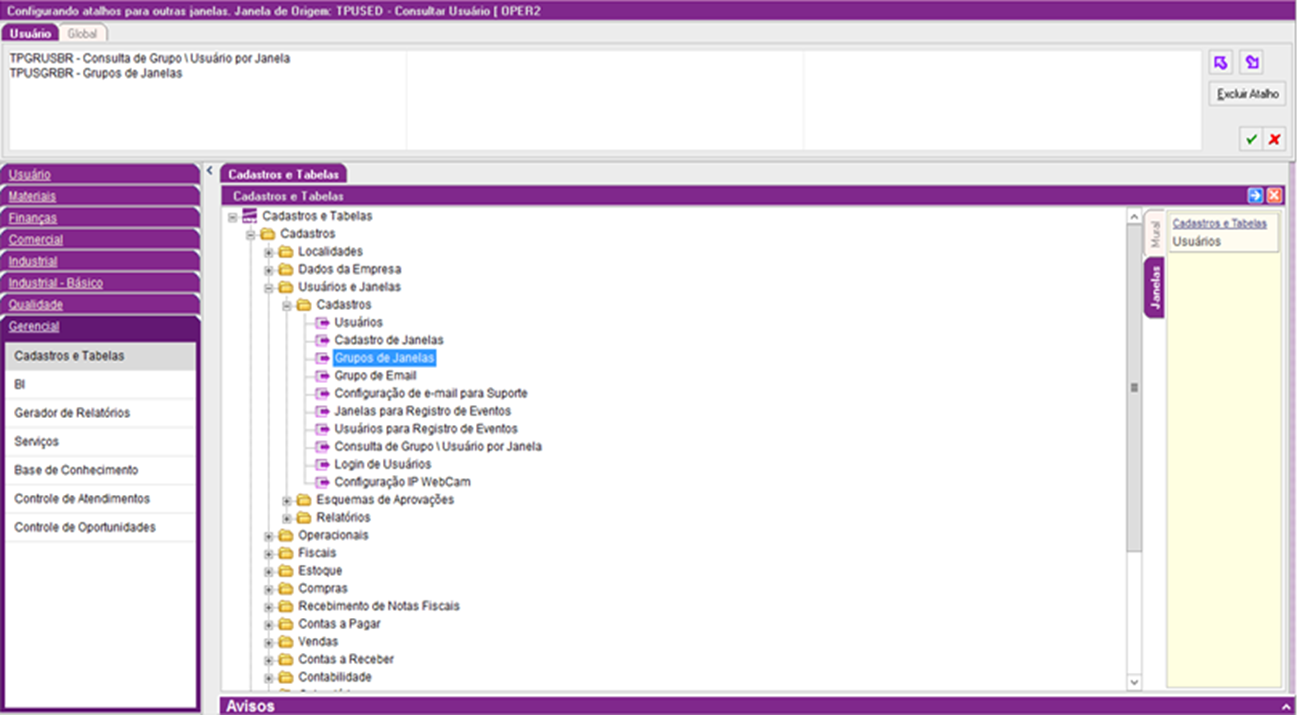This screenshot has height=715, width=1298.
Task: Select the Janelas vertical tab
Action: (1154, 289)
